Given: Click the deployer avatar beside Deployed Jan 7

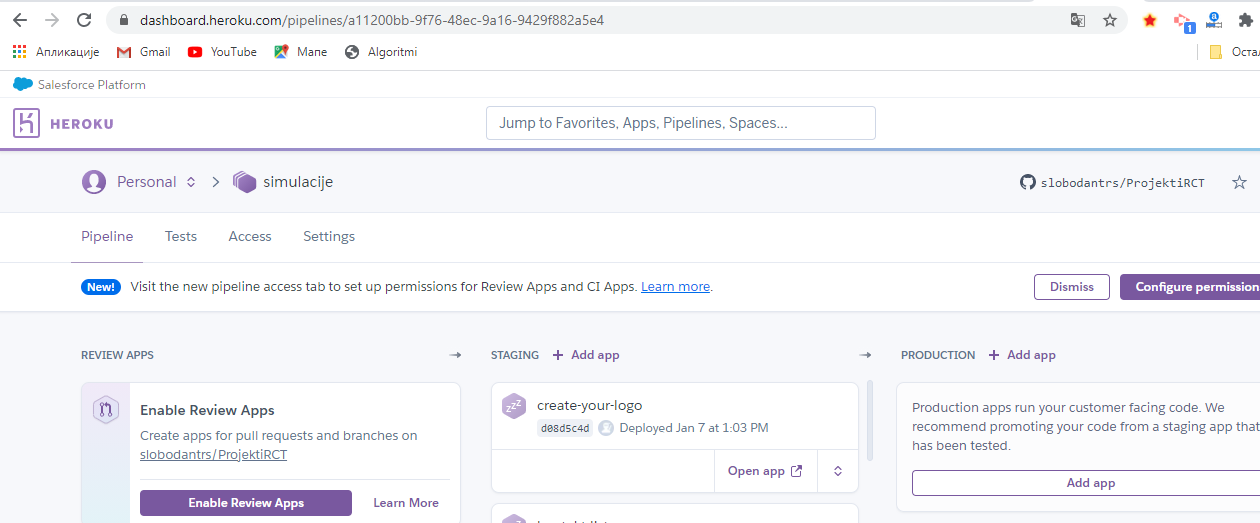Looking at the screenshot, I should [x=606, y=428].
